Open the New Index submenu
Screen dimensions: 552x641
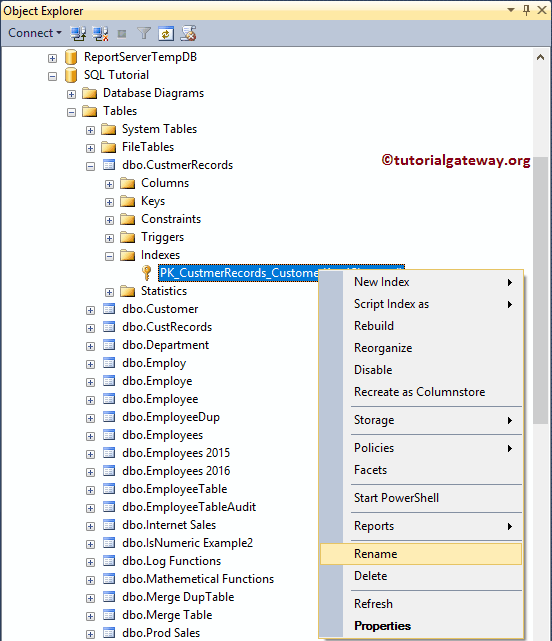[421, 282]
